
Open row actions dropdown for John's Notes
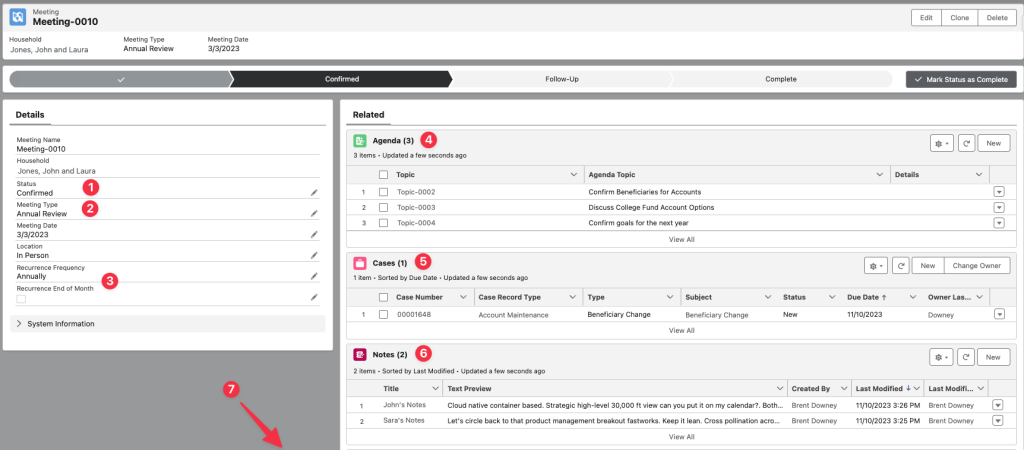point(997,405)
